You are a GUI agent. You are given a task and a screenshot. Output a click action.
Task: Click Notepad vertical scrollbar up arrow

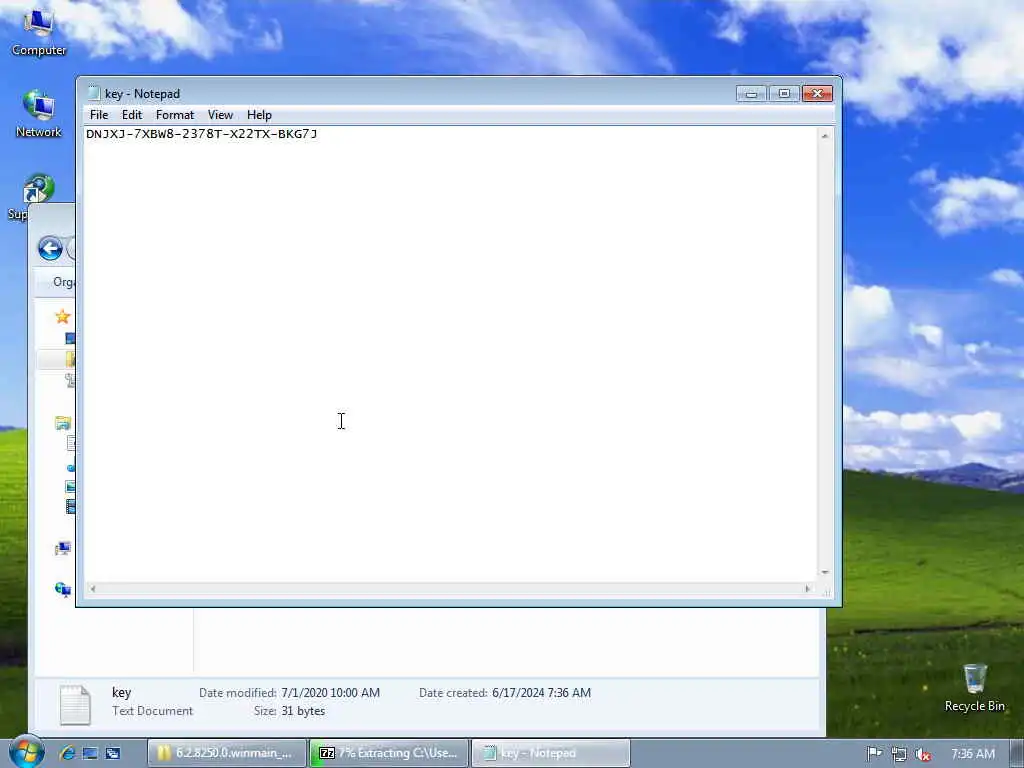(x=825, y=136)
